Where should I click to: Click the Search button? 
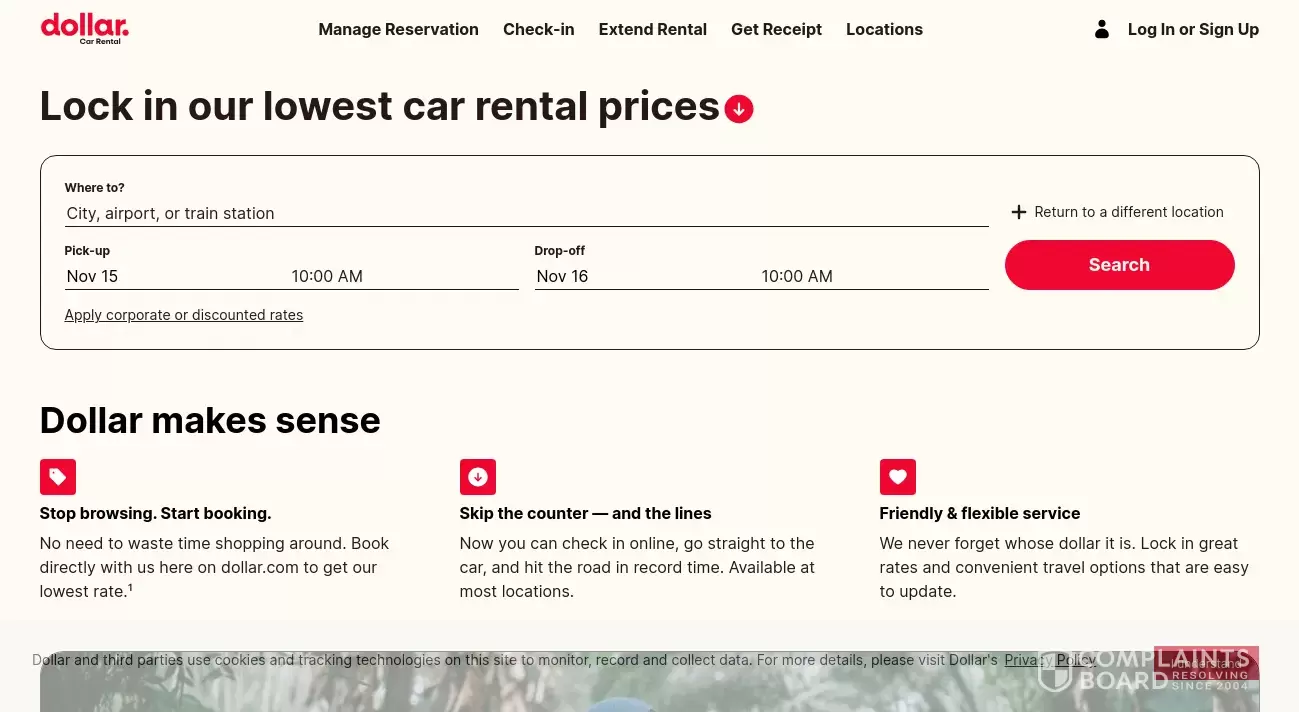click(x=1119, y=264)
